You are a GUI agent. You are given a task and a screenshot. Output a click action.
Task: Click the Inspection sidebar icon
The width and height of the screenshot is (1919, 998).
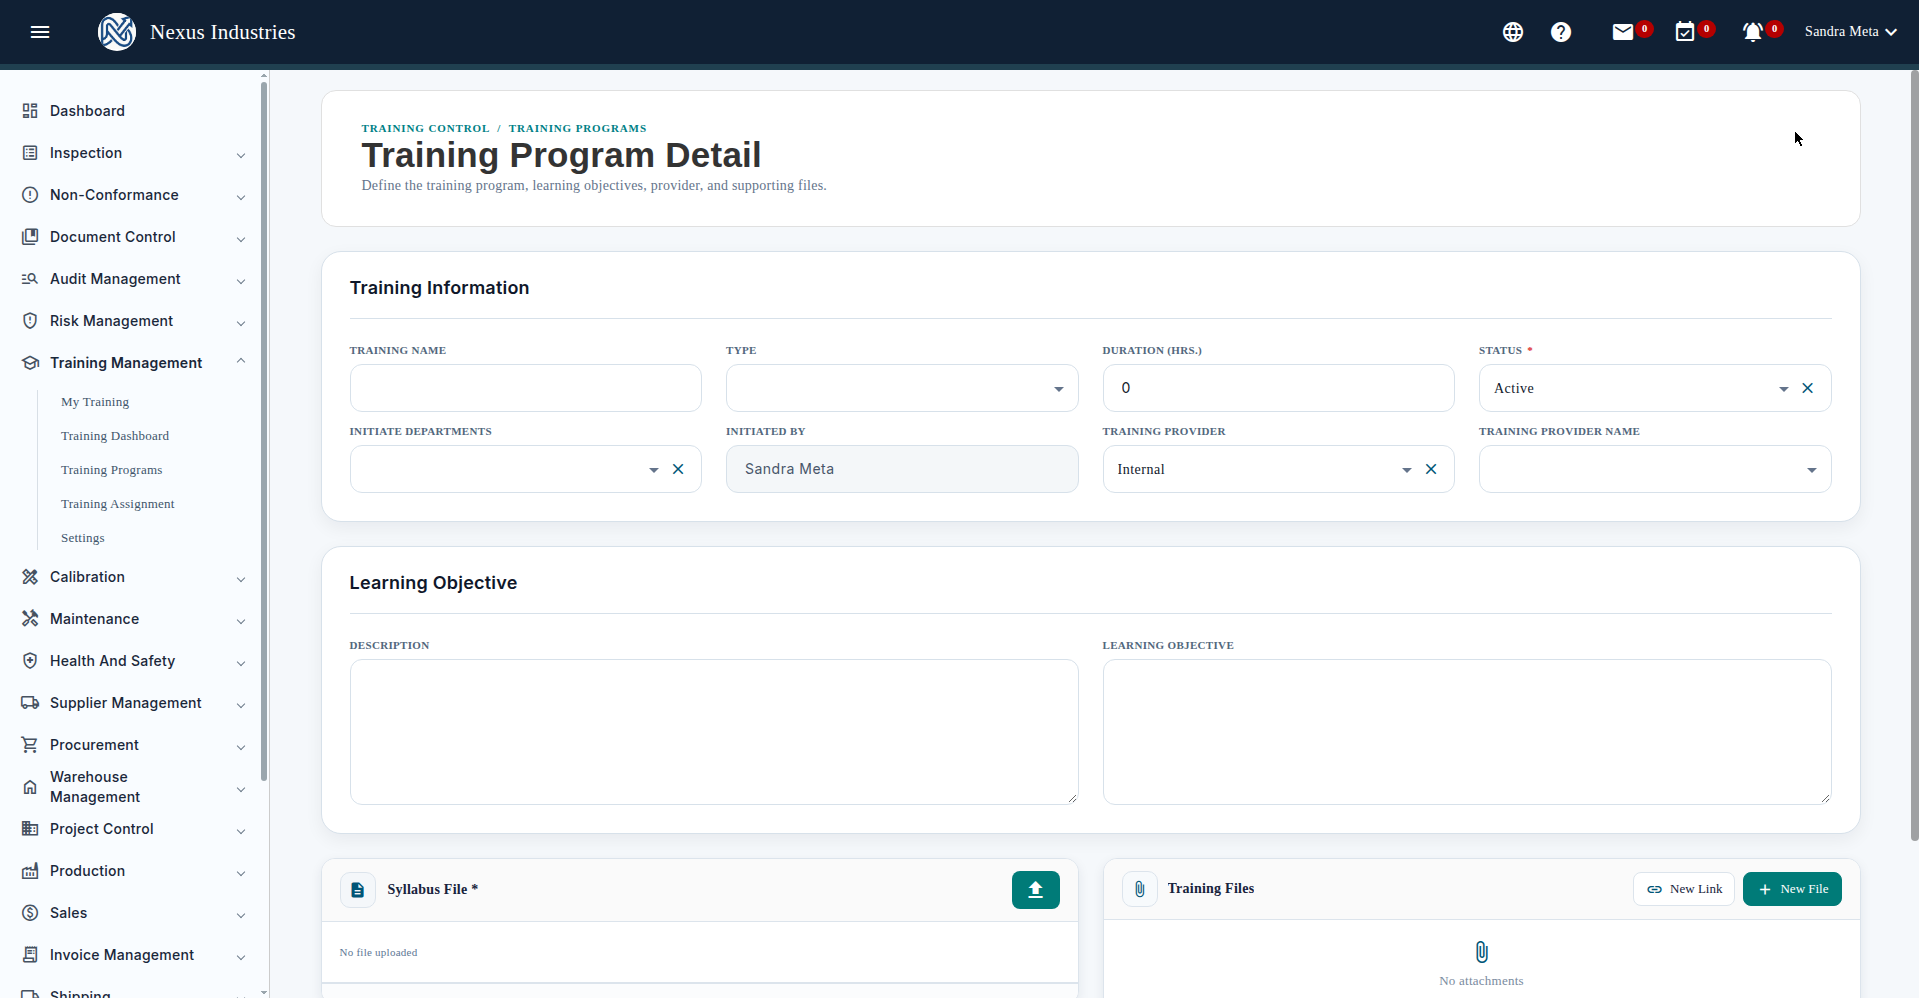click(x=30, y=153)
